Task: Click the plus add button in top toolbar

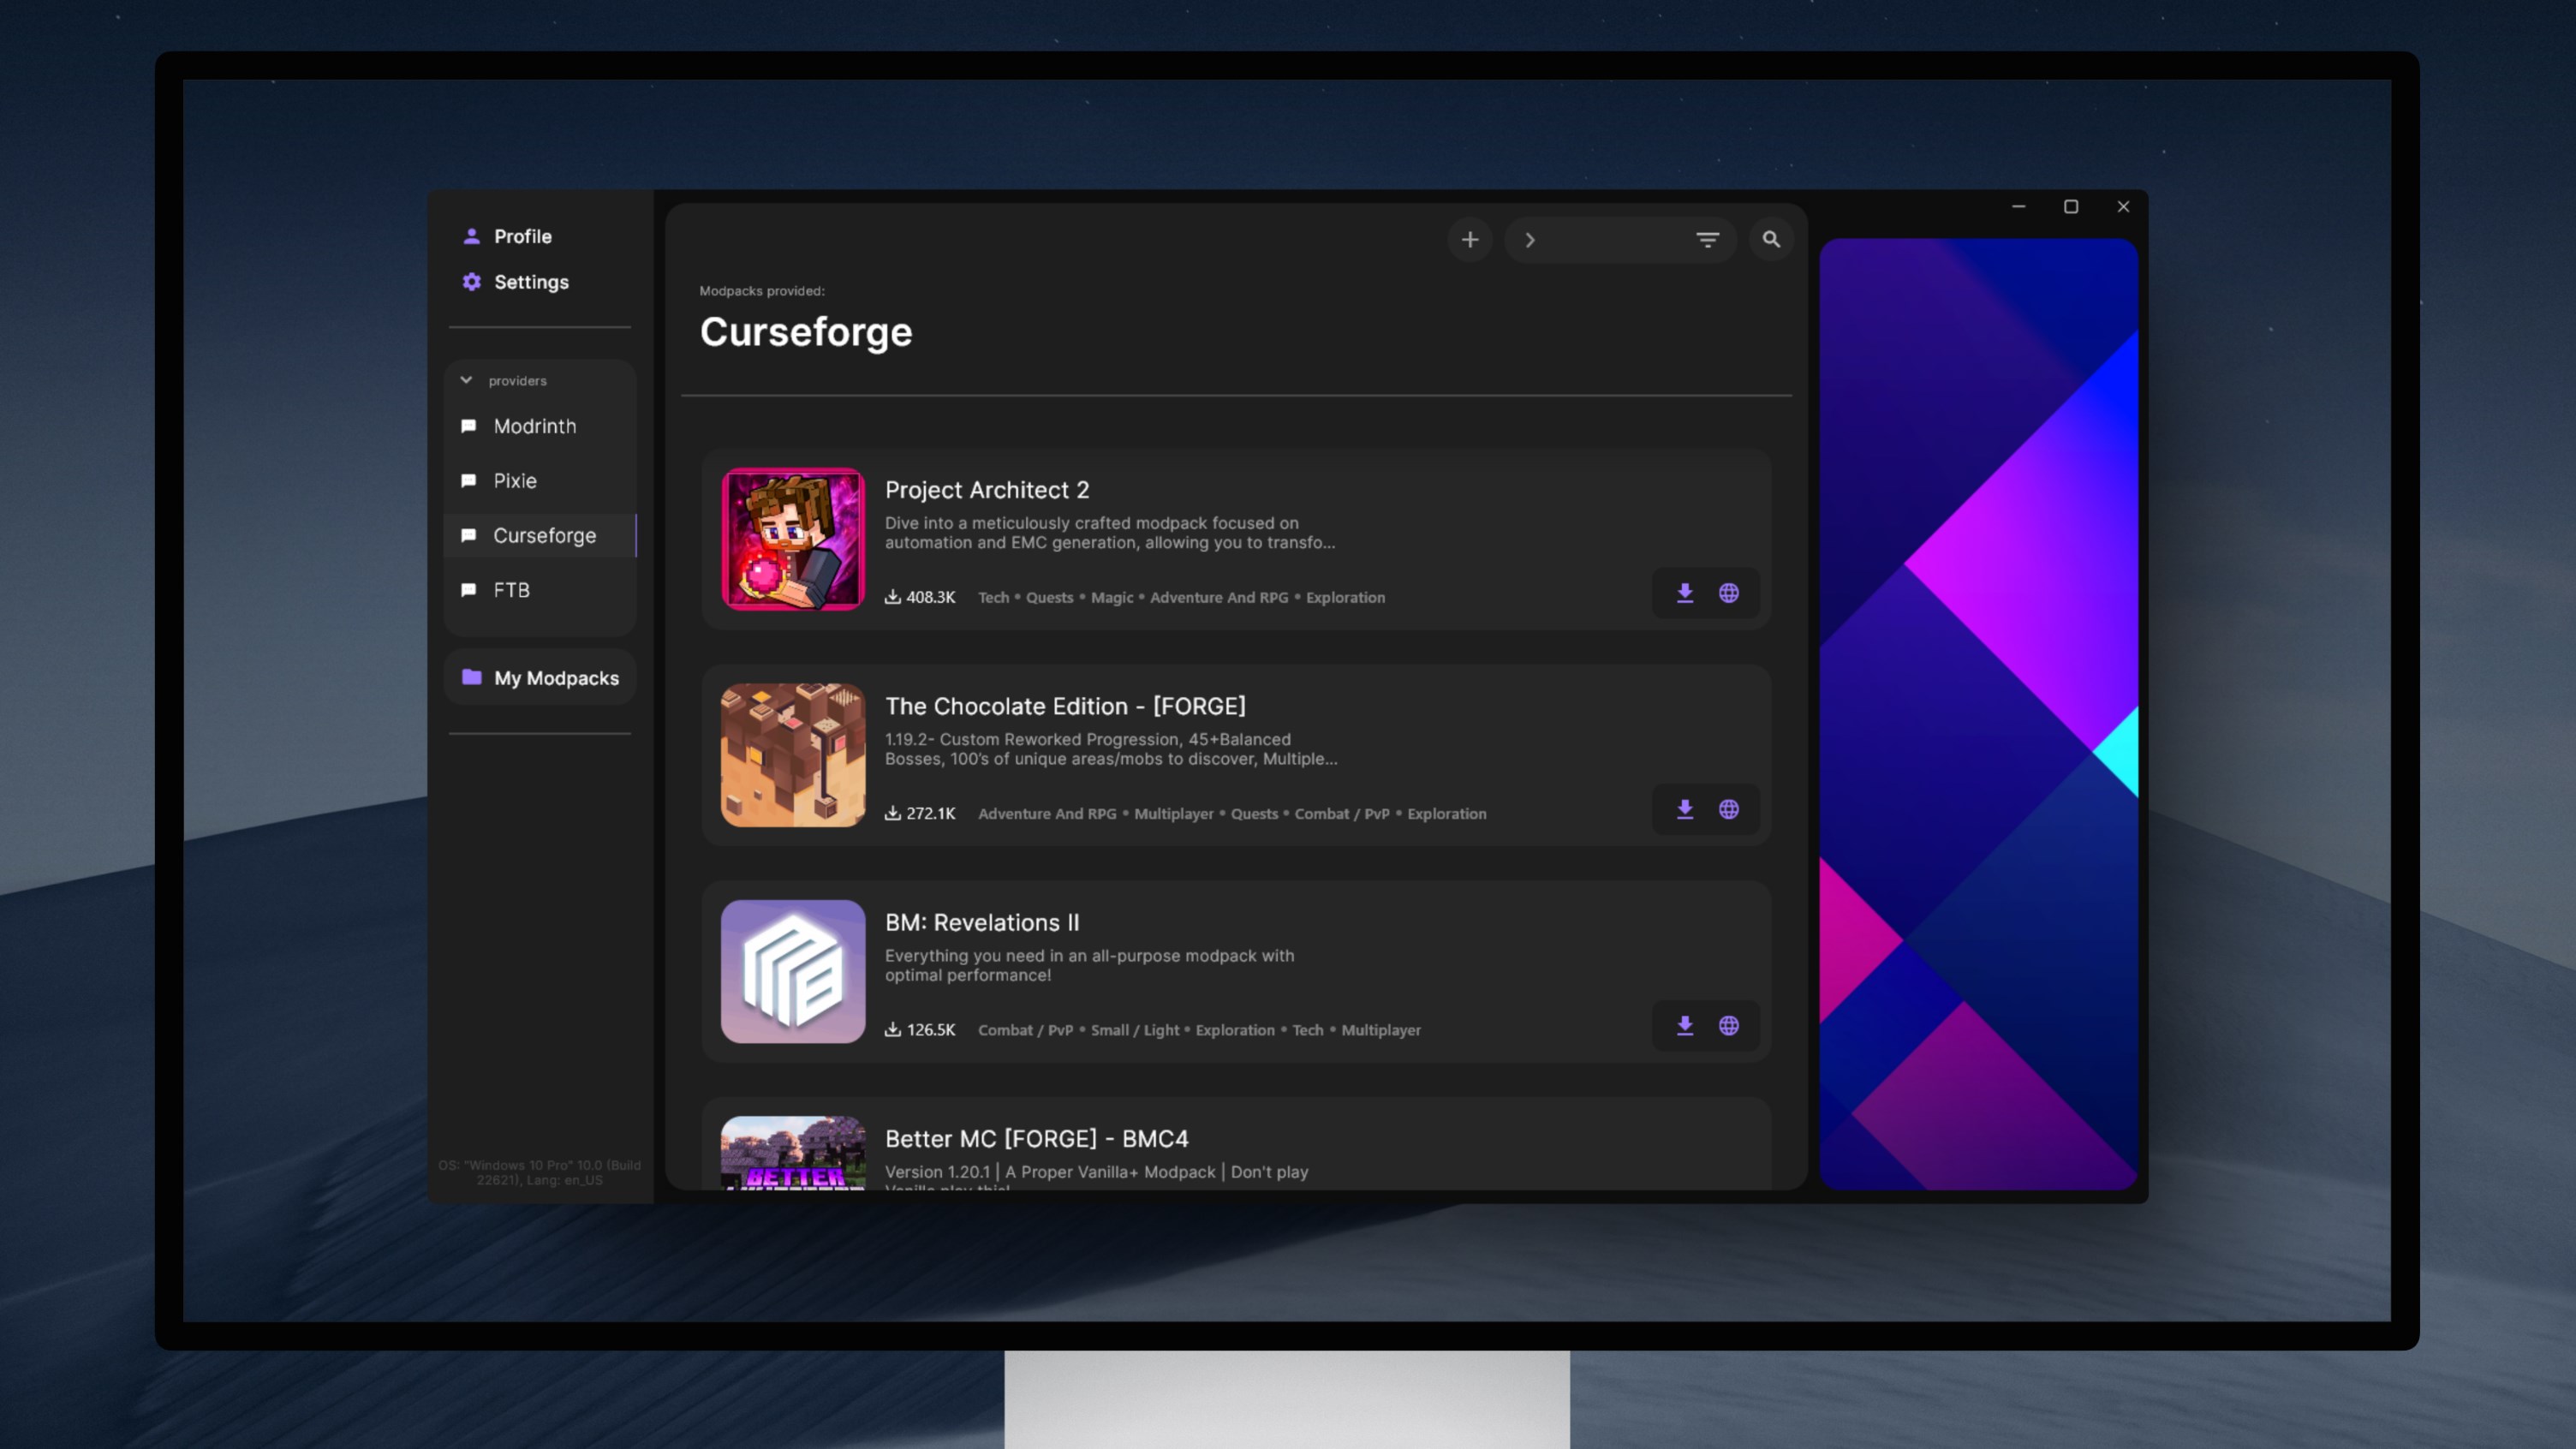Action: click(1469, 240)
